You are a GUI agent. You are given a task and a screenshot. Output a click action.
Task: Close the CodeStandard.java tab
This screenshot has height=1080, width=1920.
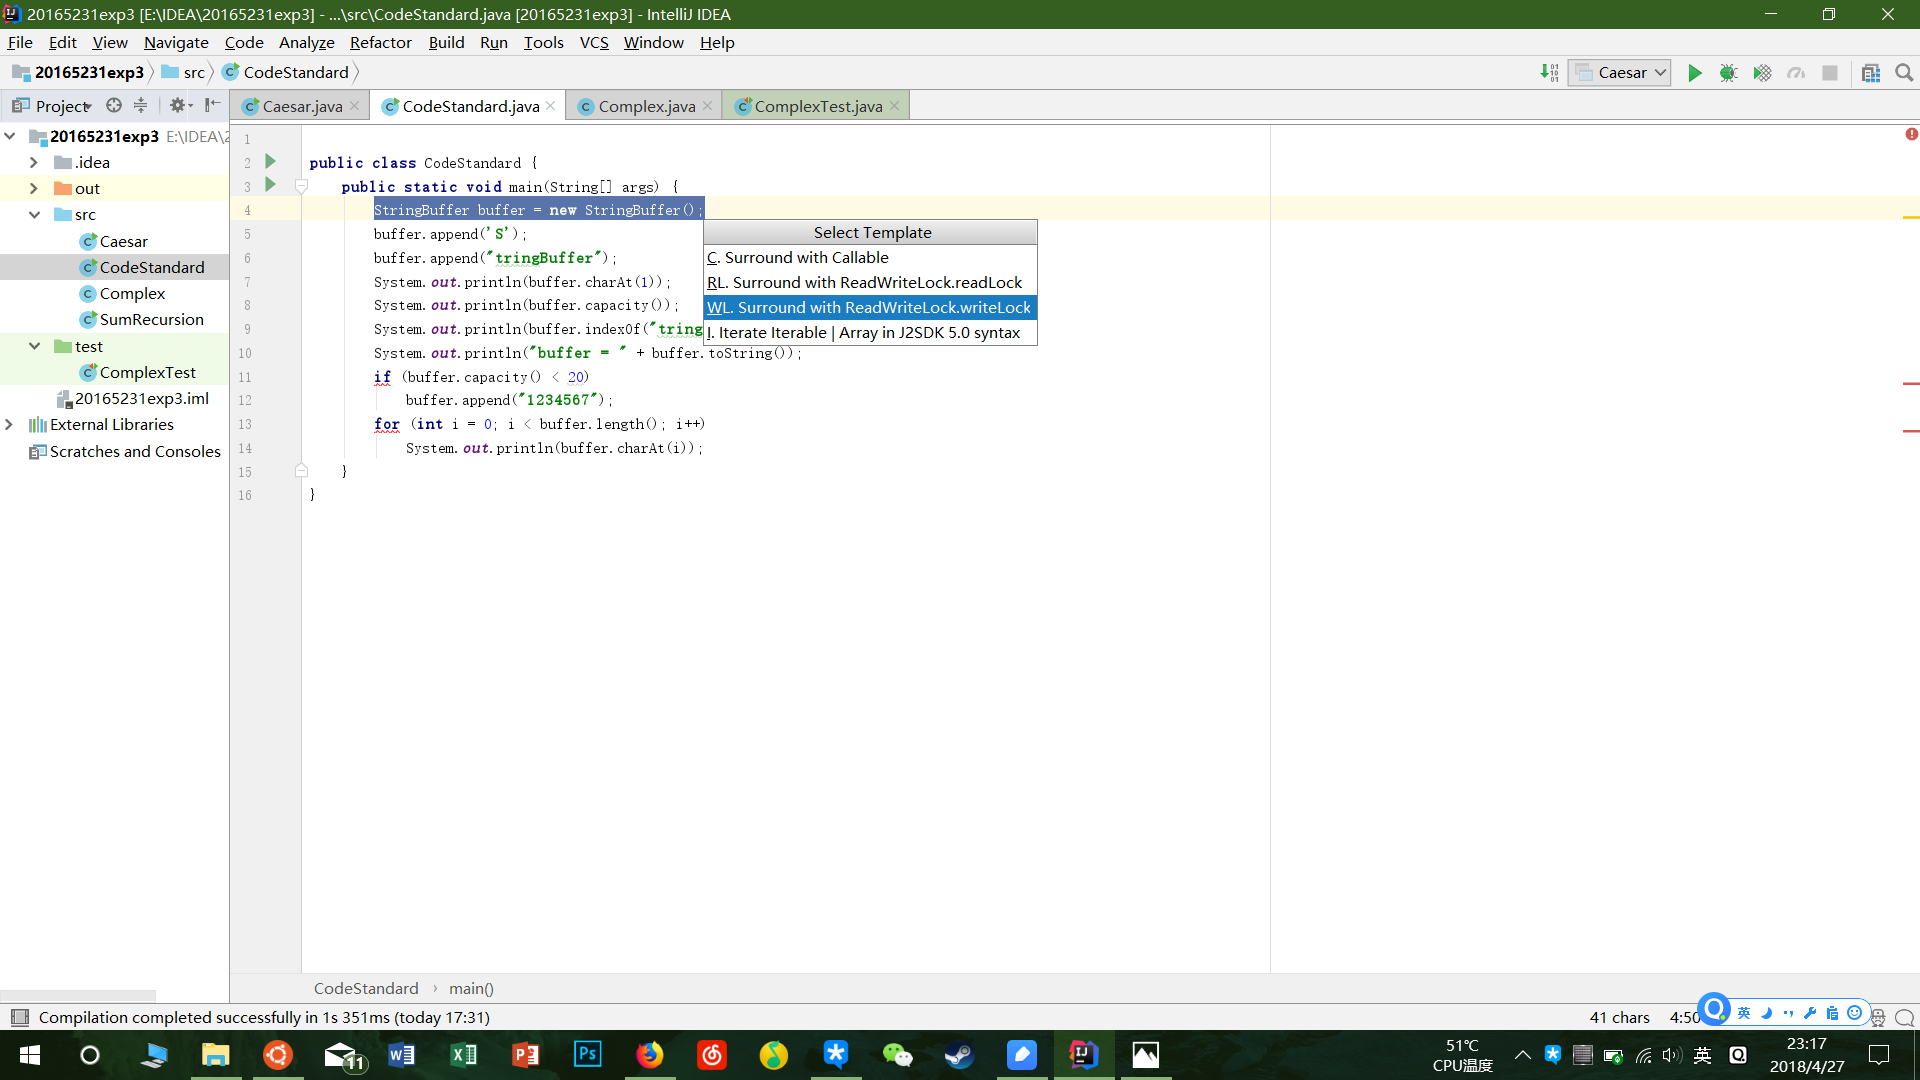(551, 106)
